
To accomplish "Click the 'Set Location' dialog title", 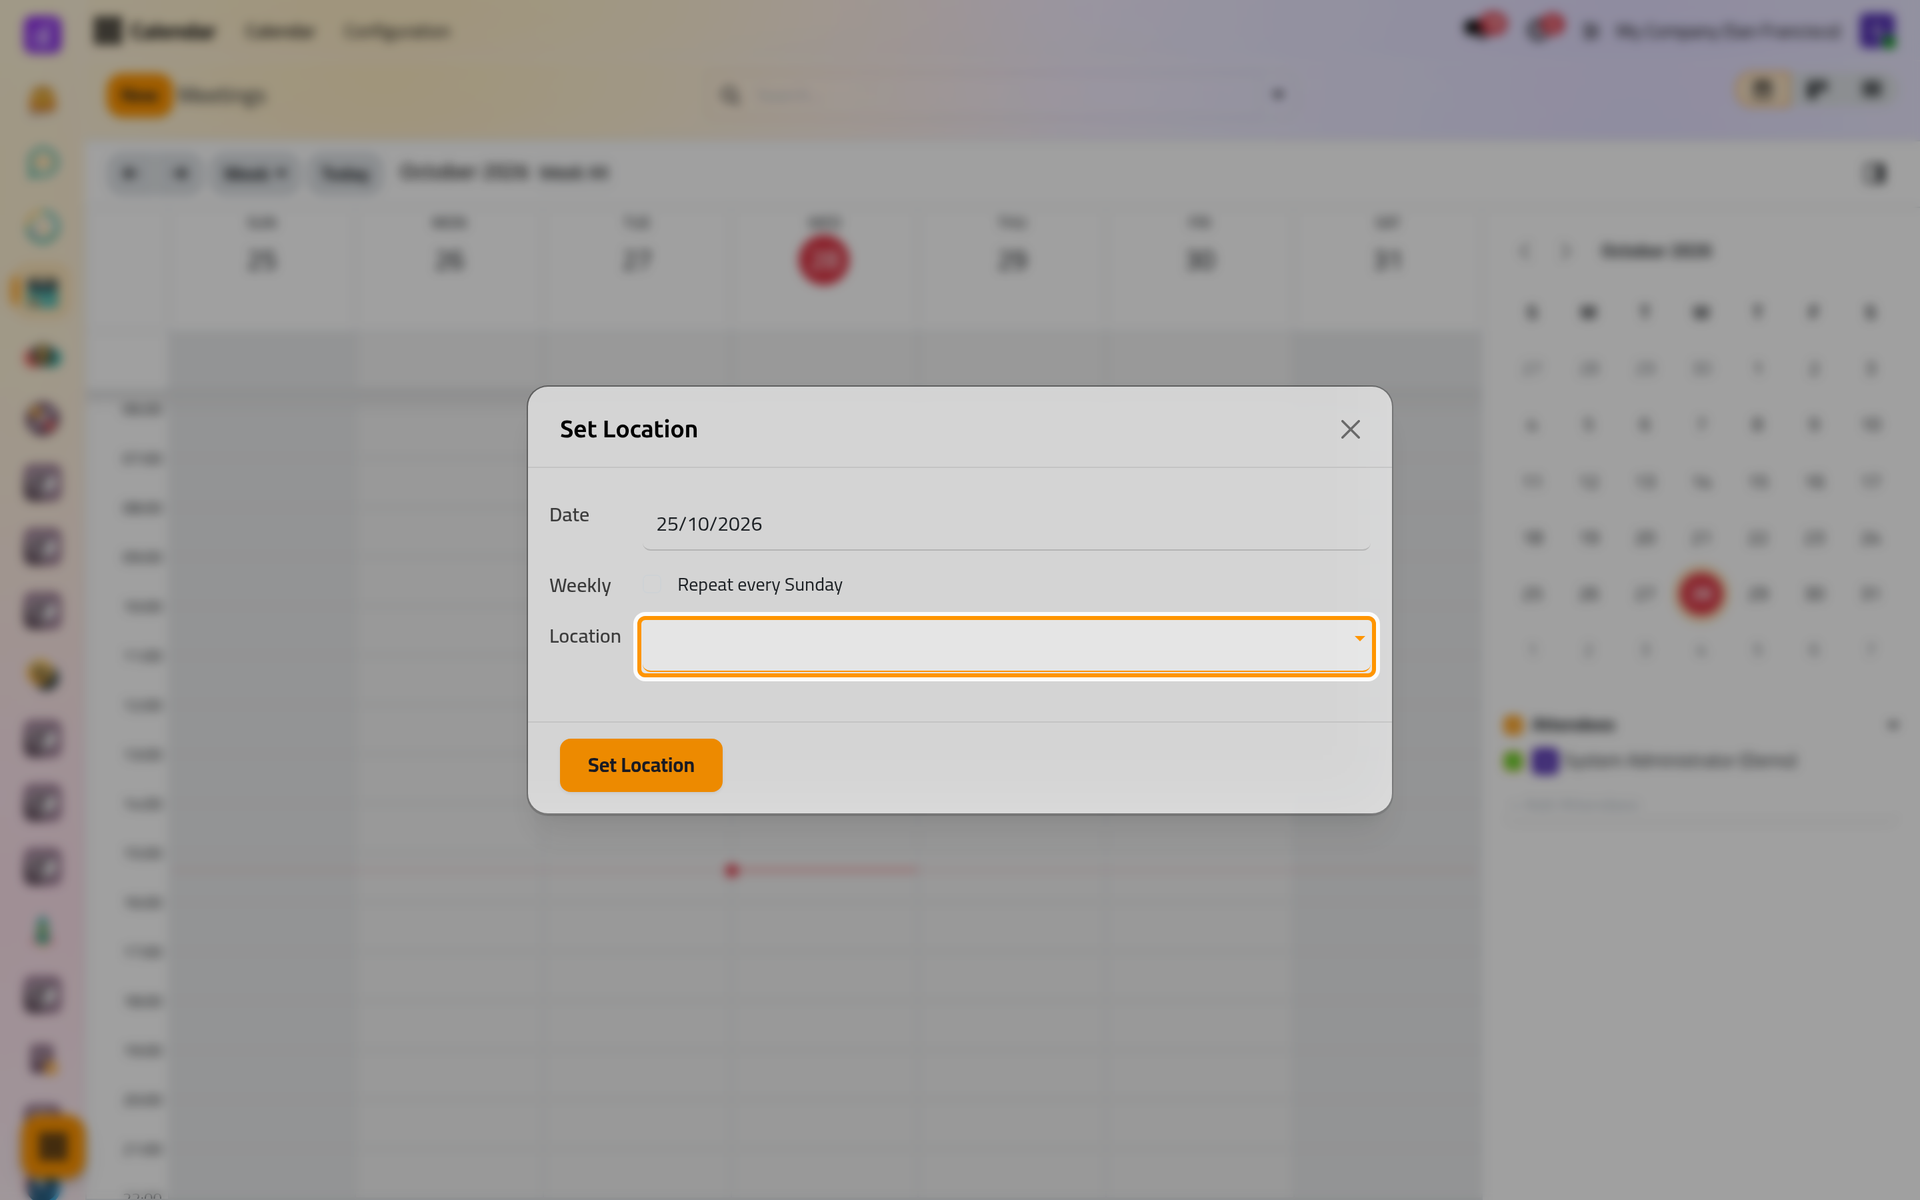I will (629, 429).
